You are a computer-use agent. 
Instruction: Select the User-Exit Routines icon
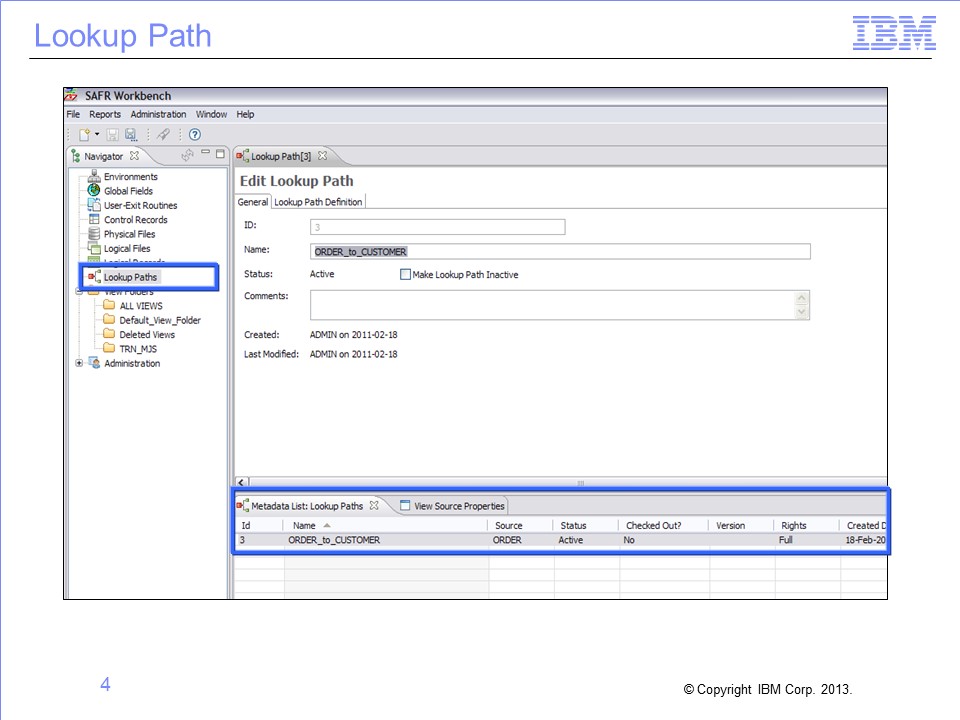pyautogui.click(x=94, y=205)
